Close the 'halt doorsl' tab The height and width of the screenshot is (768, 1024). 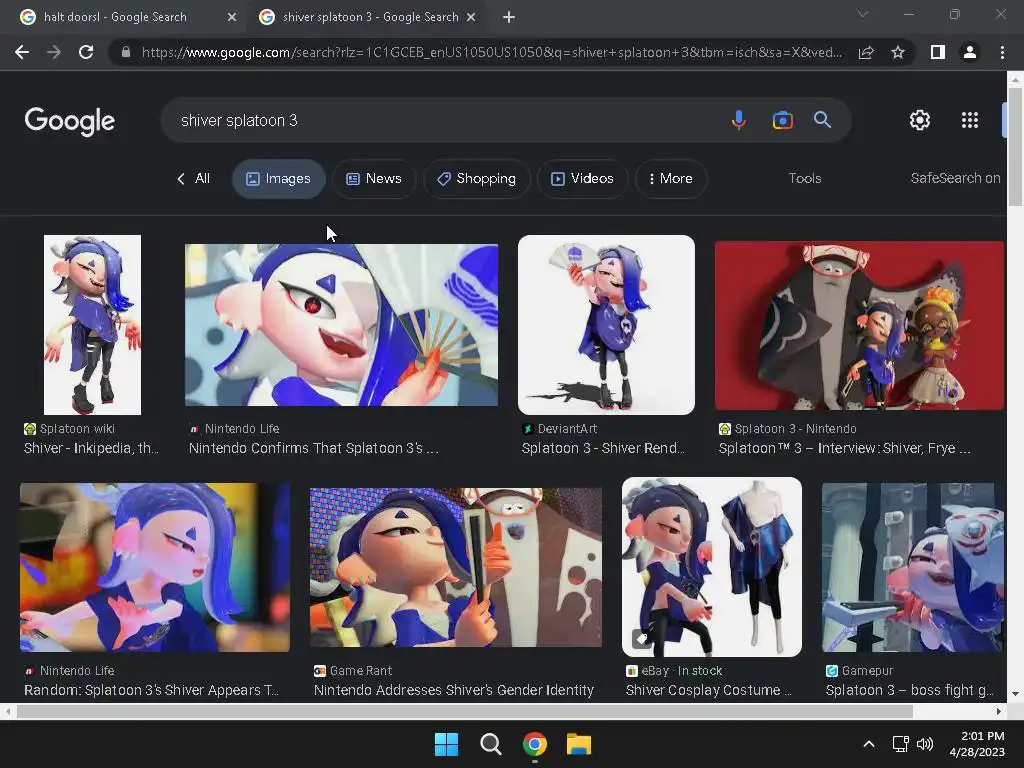[232, 17]
